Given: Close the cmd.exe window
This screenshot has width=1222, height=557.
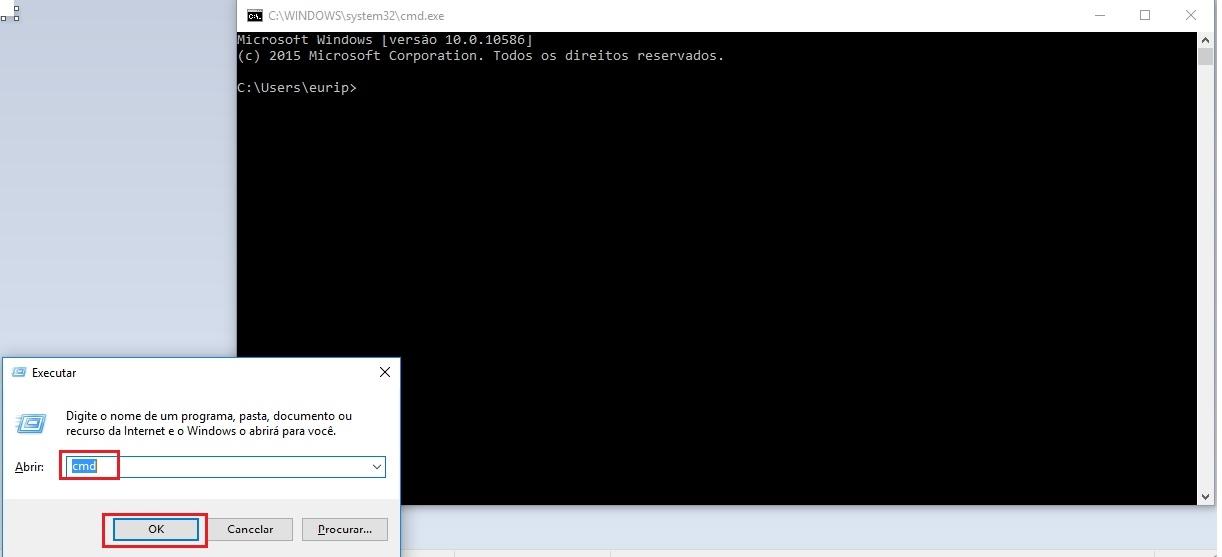Looking at the screenshot, I should (x=1191, y=15).
